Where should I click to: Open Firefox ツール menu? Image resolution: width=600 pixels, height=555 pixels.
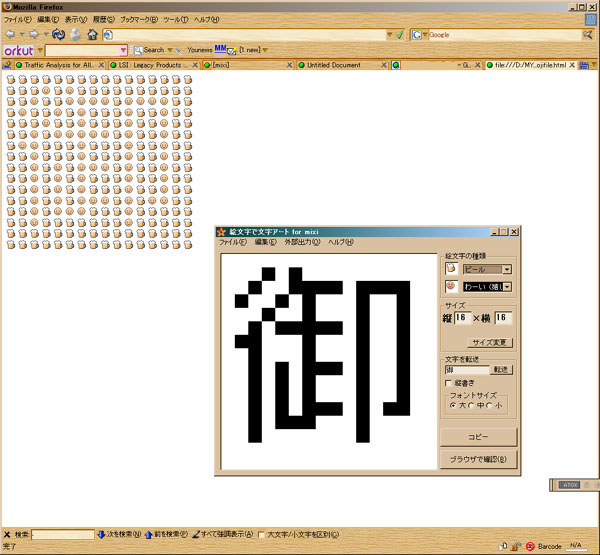pyautogui.click(x=176, y=19)
